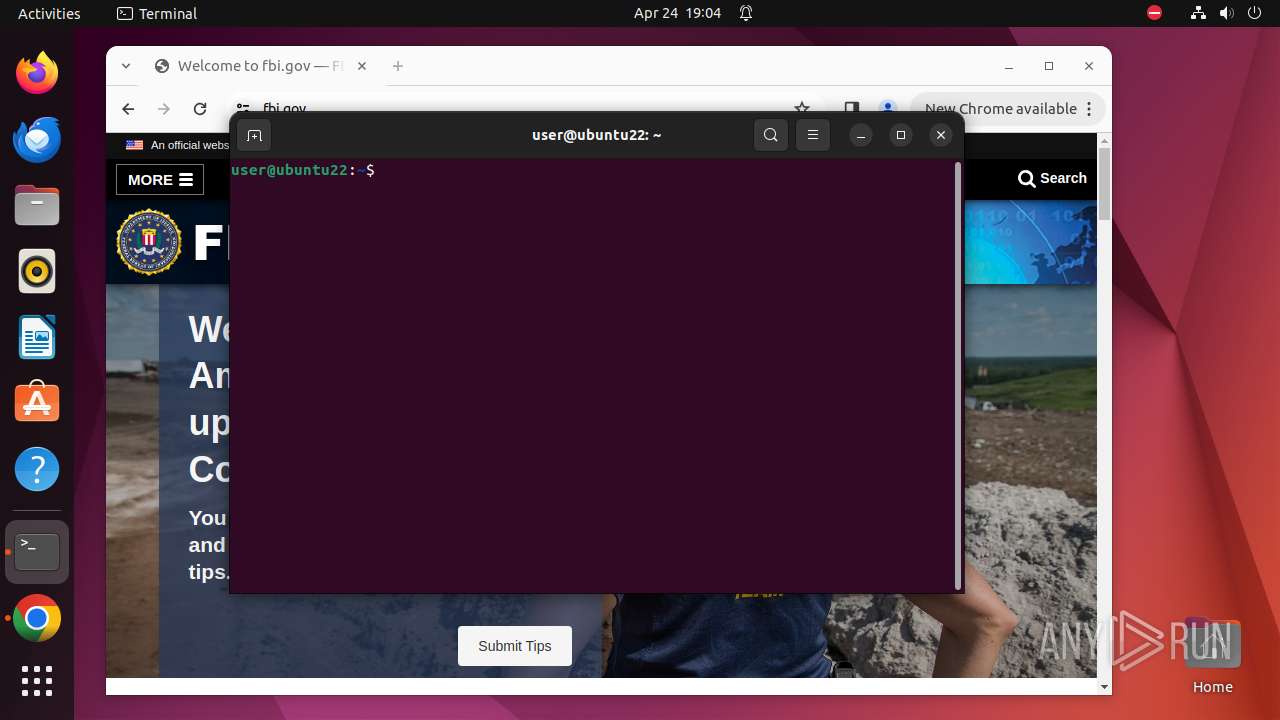This screenshot has width=1280, height=720.
Task: Go forward in Chrome browser
Action: (164, 109)
